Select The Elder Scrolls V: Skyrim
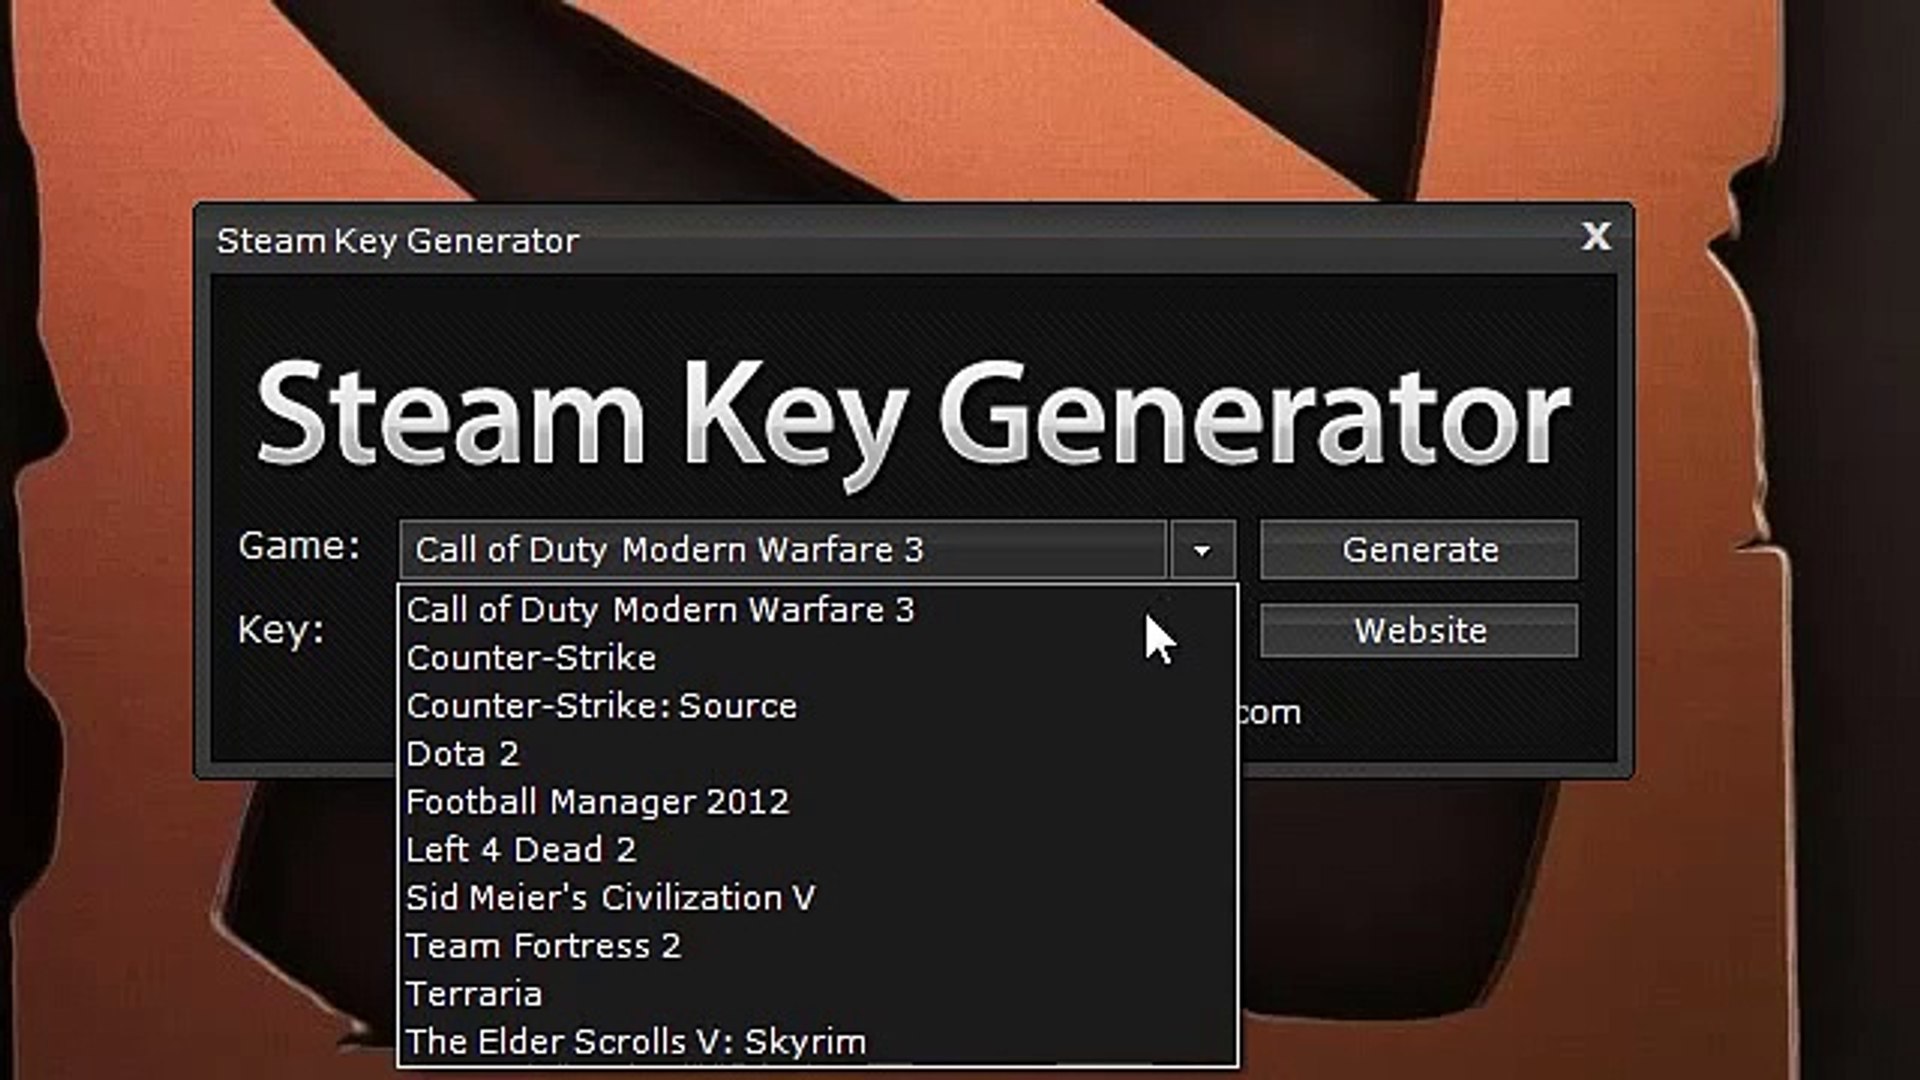 (x=636, y=1042)
